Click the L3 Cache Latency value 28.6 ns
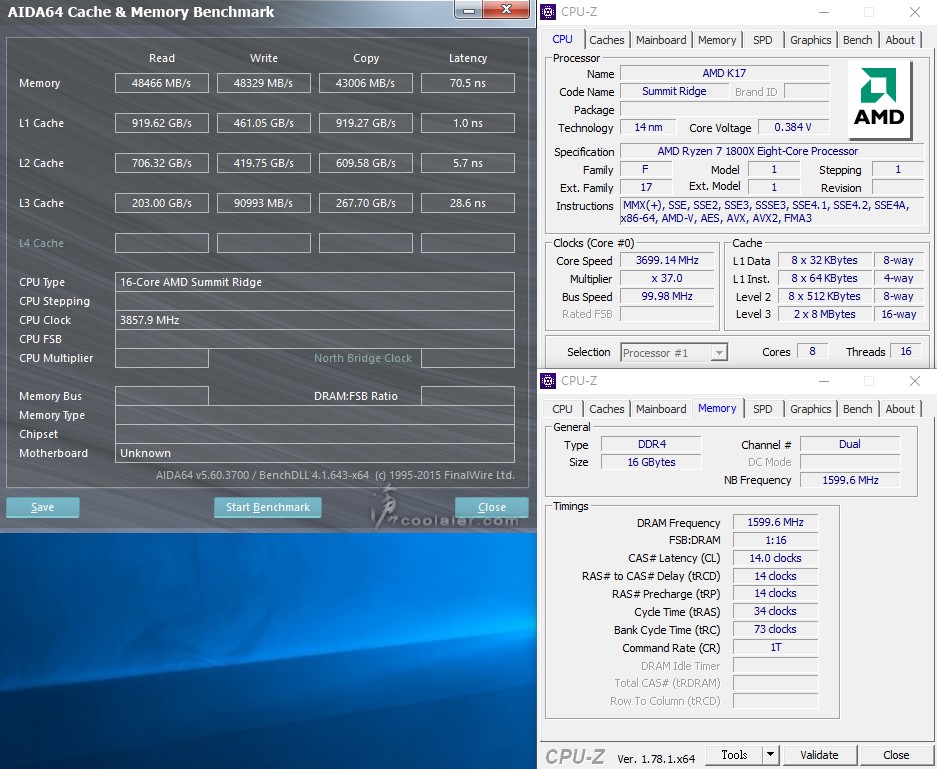 [468, 203]
